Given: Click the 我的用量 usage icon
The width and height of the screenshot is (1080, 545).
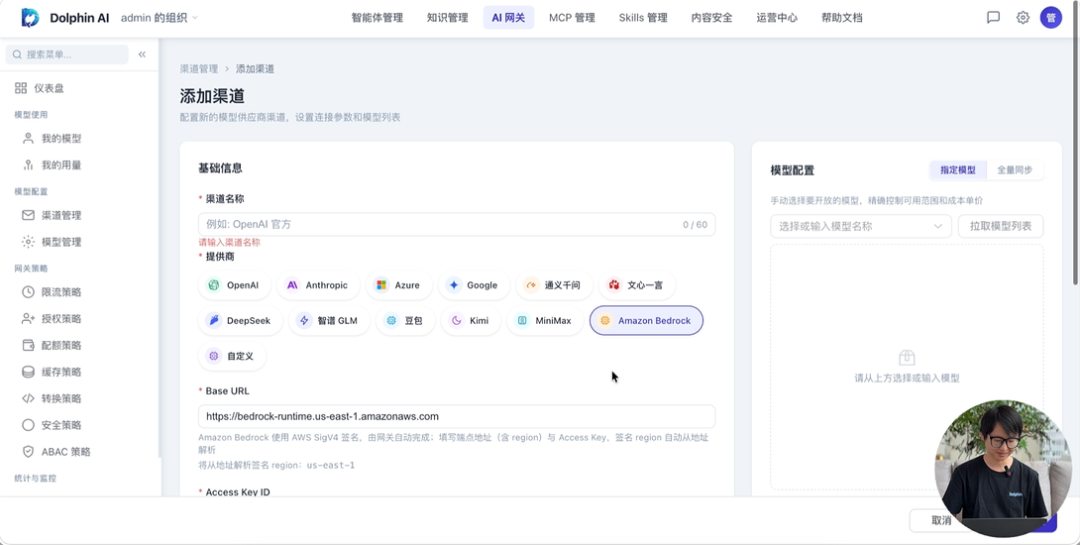Looking at the screenshot, I should (28, 165).
